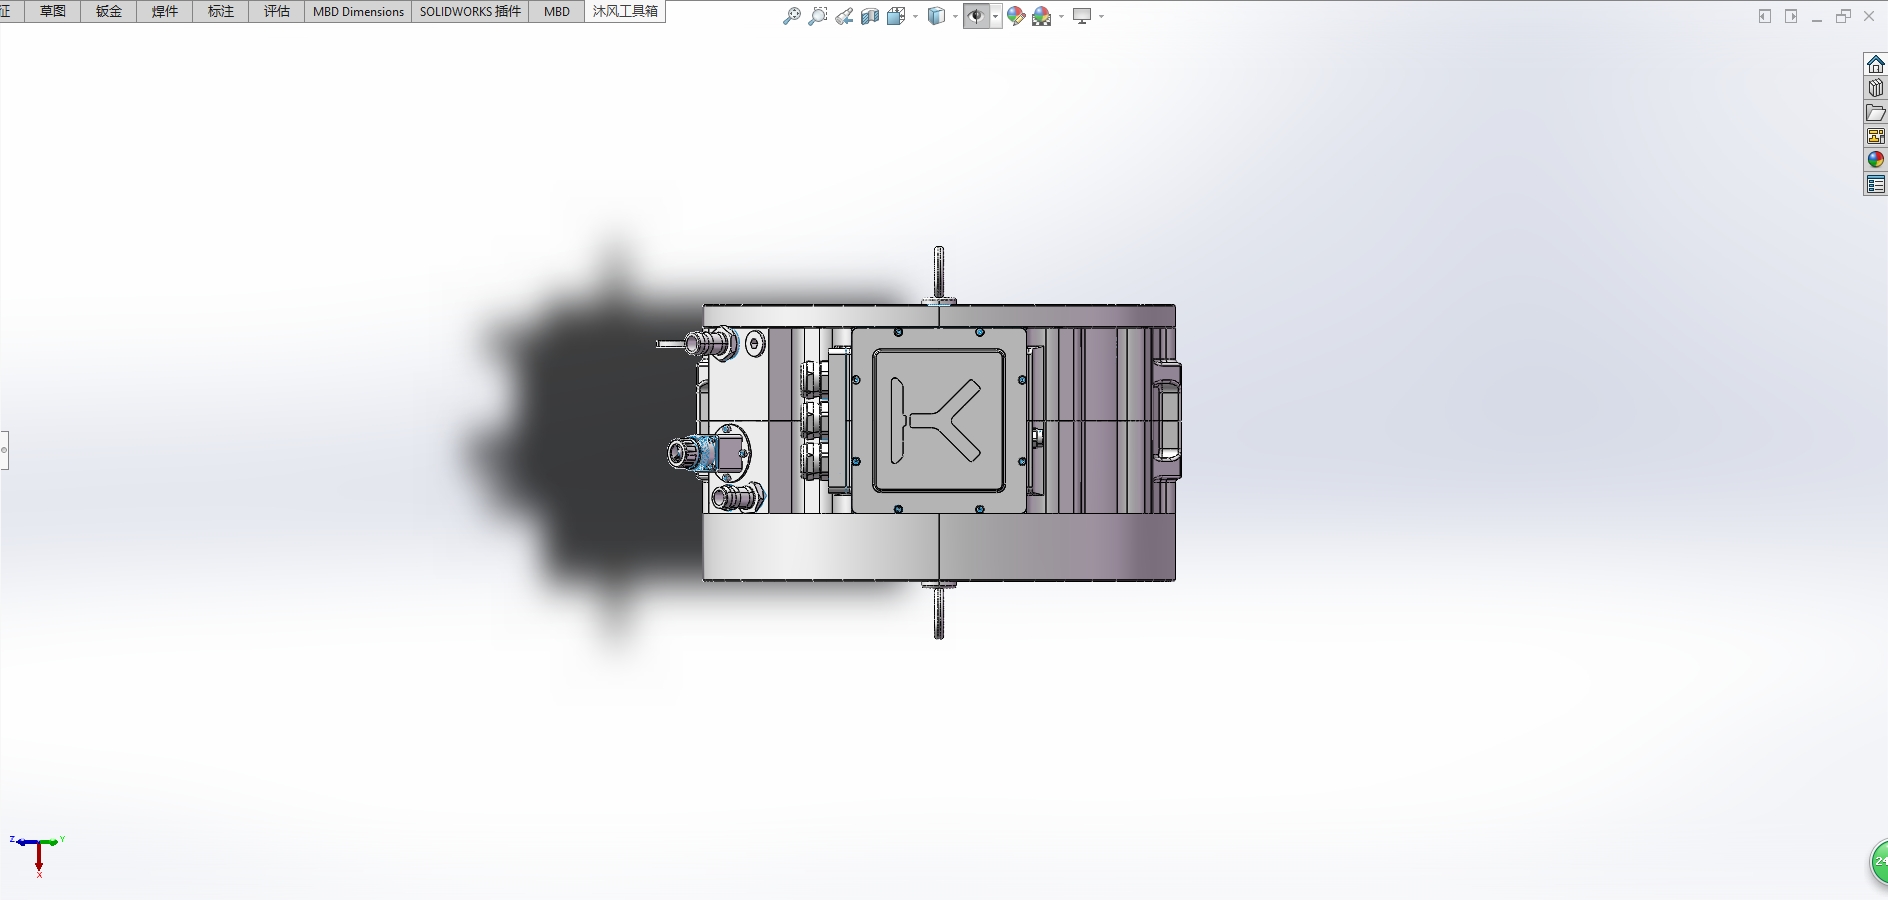Switch to the MBD tab
Image resolution: width=1888 pixels, height=900 pixels.
[557, 11]
